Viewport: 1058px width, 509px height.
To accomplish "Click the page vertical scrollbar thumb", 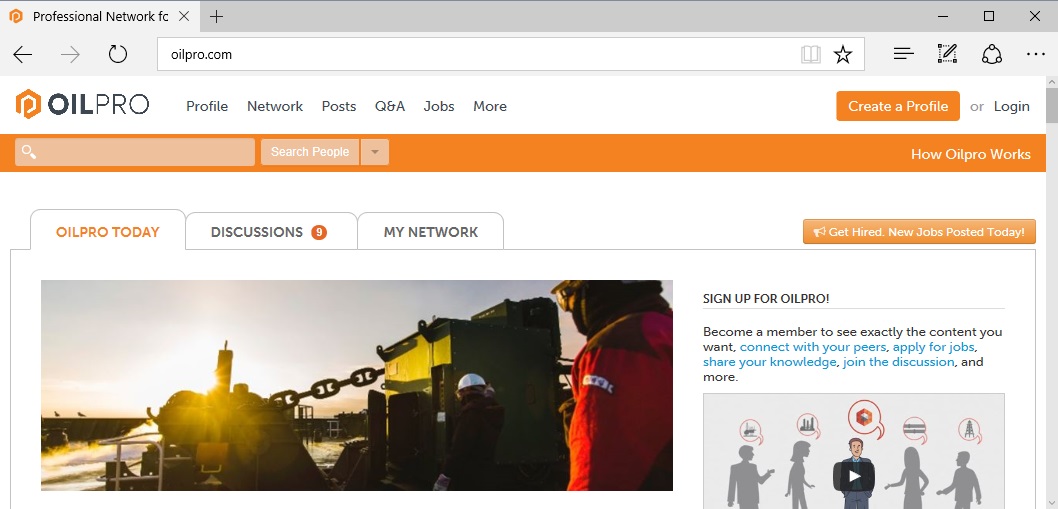I will click(x=1052, y=105).
